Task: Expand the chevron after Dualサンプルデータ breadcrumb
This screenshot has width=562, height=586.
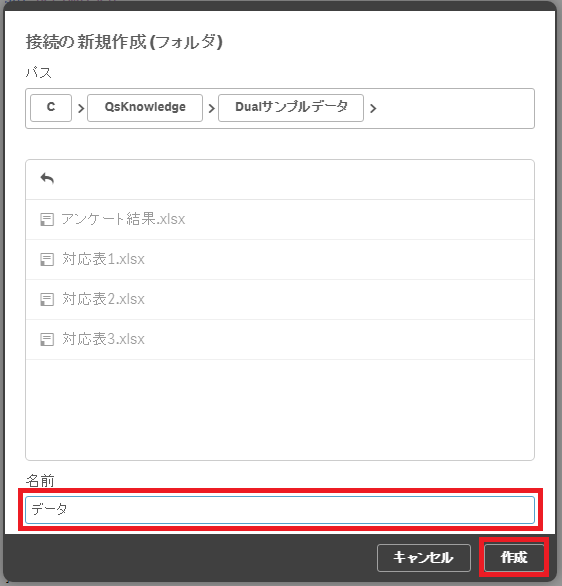Action: pyautogui.click(x=373, y=108)
